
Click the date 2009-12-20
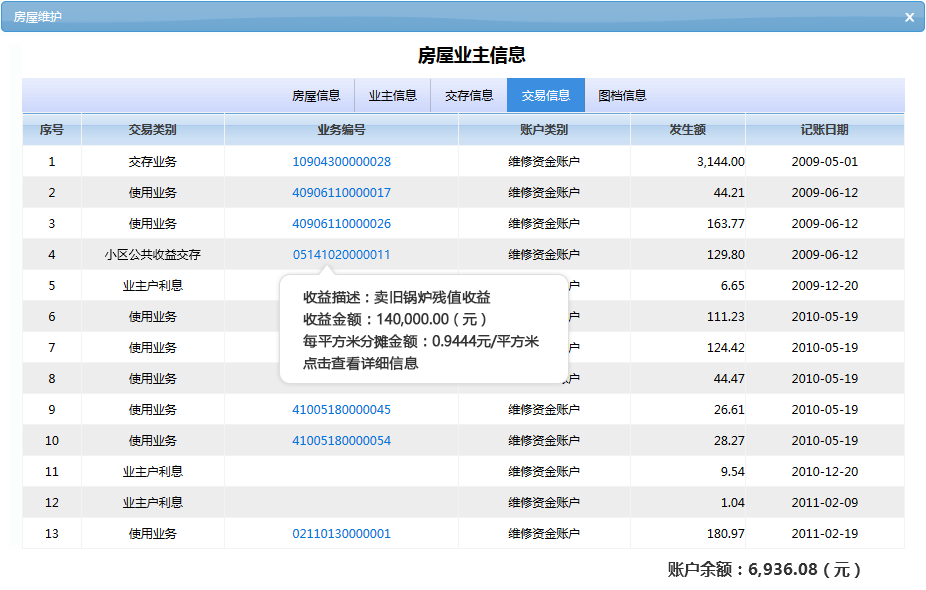824,286
